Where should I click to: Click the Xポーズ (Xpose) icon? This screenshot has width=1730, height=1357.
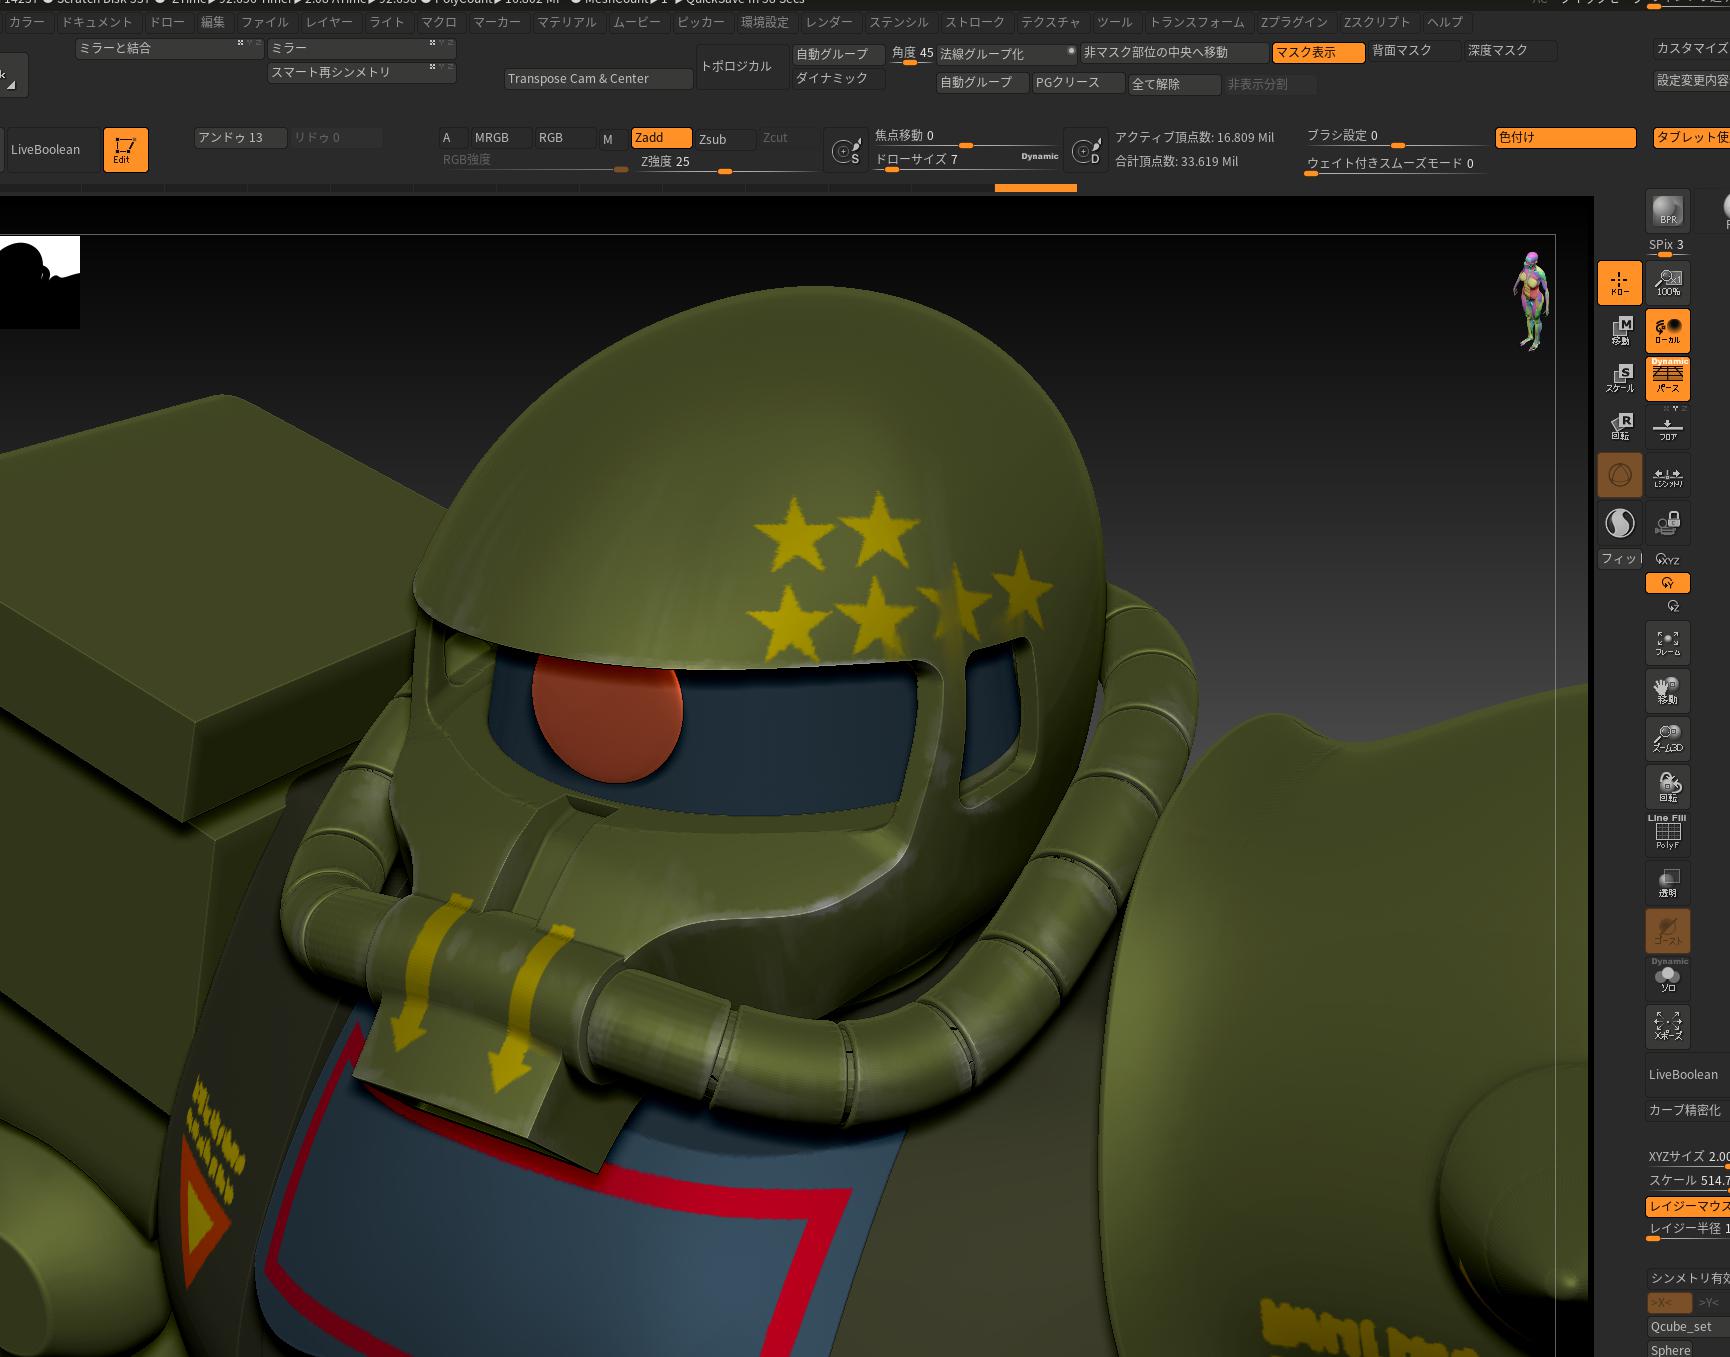(1667, 1026)
